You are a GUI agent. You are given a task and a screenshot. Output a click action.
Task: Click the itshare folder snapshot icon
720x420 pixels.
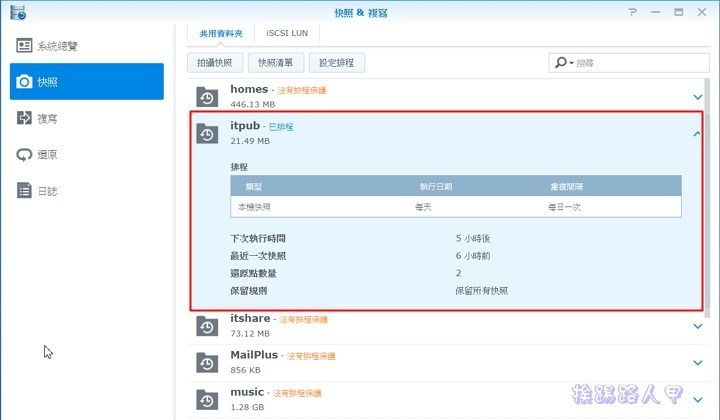point(207,326)
